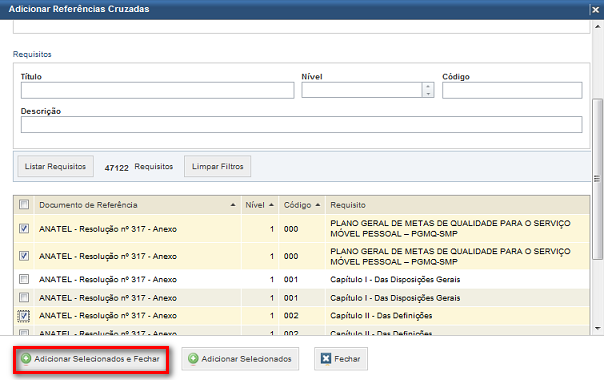Image resolution: width=604 pixels, height=380 pixels.
Task: Uncheck second code 000 row checkbox
Action: 24,256
